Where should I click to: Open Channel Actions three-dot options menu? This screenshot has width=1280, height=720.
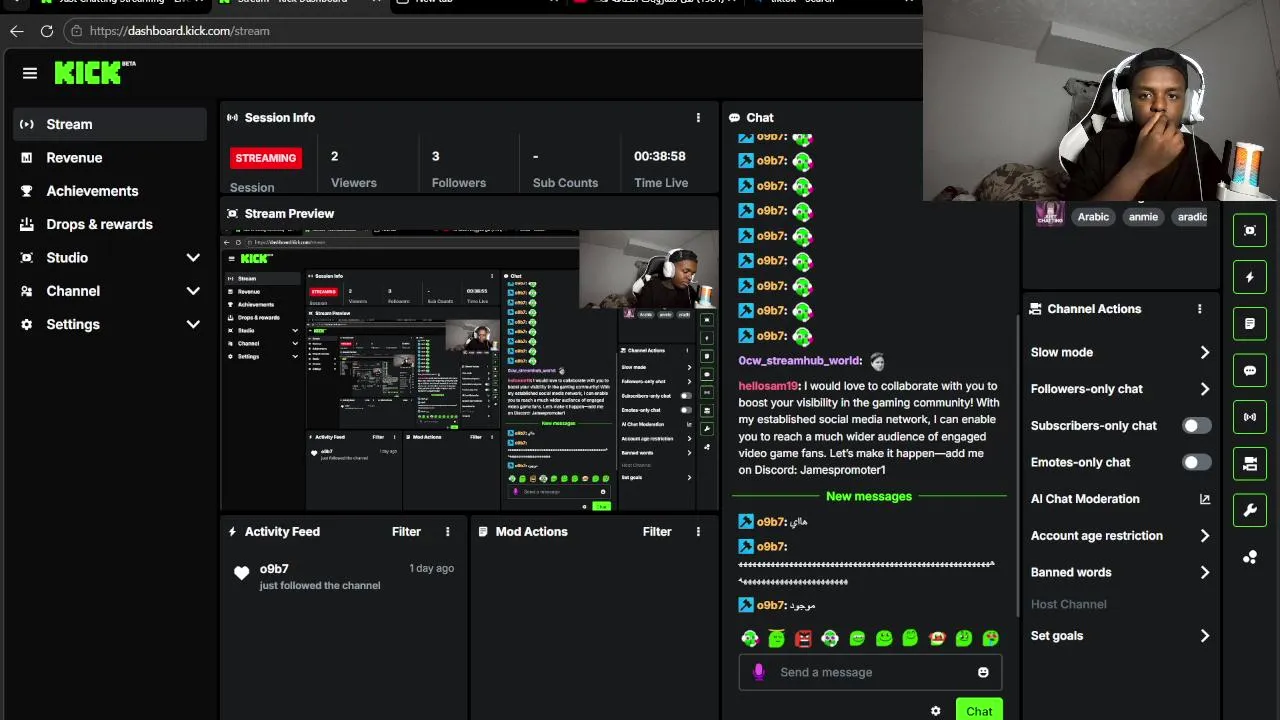point(1199,309)
